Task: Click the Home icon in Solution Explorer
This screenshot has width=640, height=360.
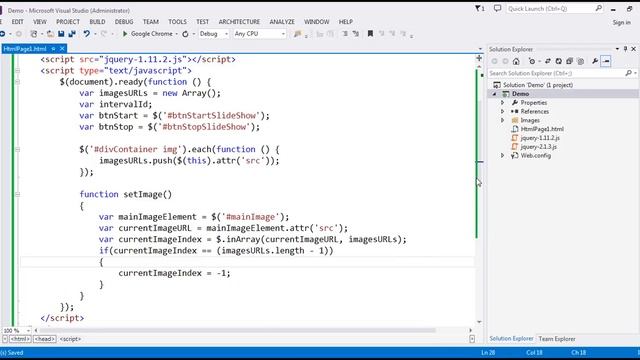Action: pos(516,61)
